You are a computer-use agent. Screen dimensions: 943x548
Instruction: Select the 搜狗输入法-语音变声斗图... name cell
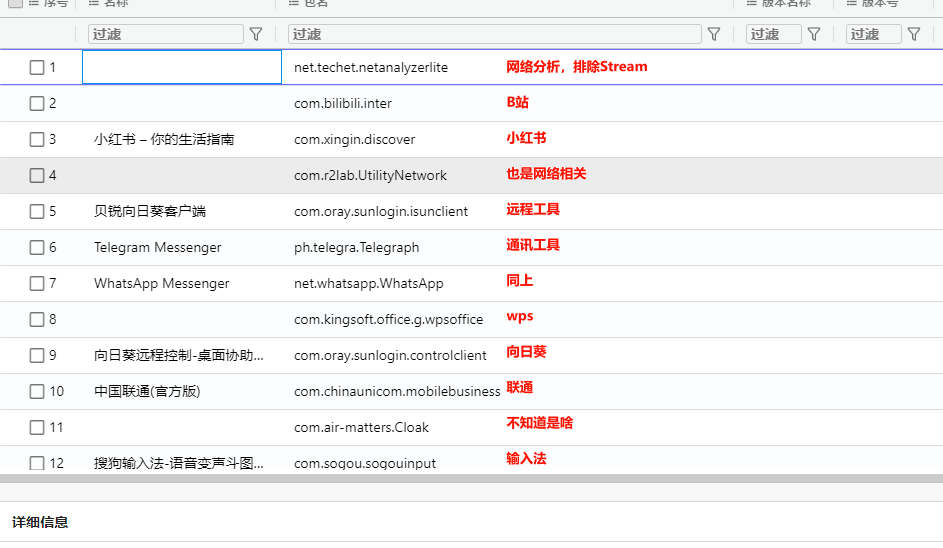pyautogui.click(x=179, y=463)
